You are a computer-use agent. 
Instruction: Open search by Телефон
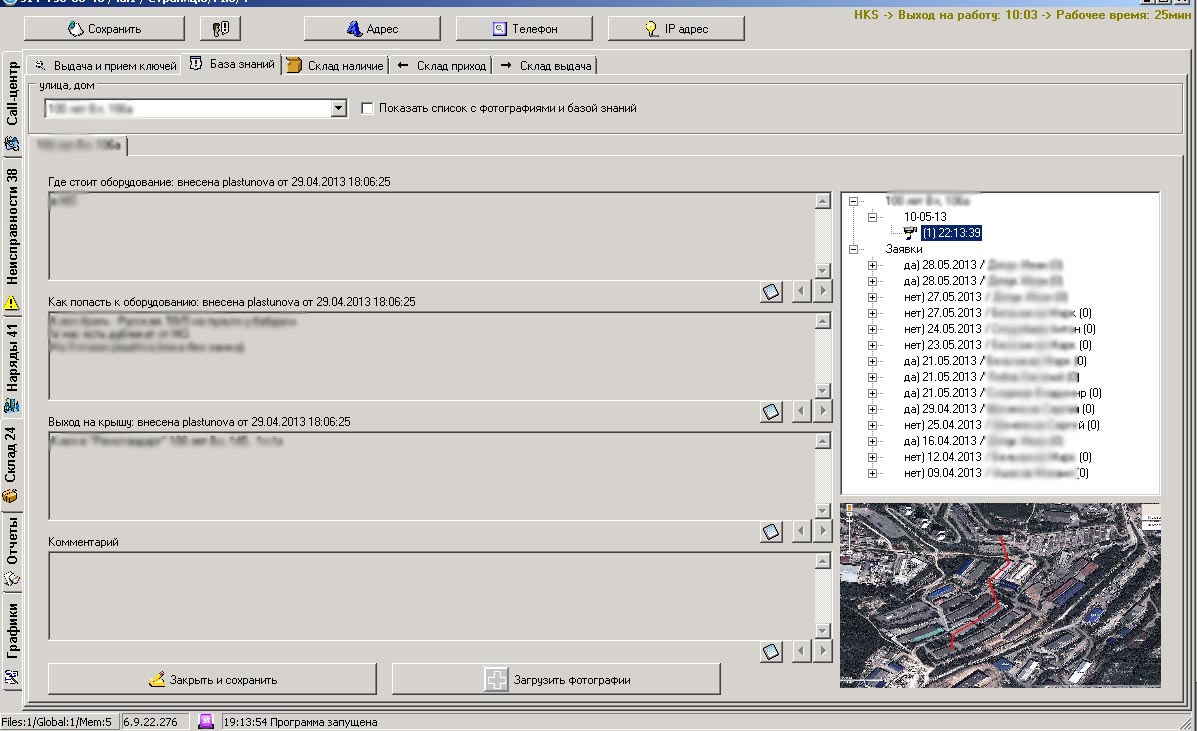(x=524, y=29)
